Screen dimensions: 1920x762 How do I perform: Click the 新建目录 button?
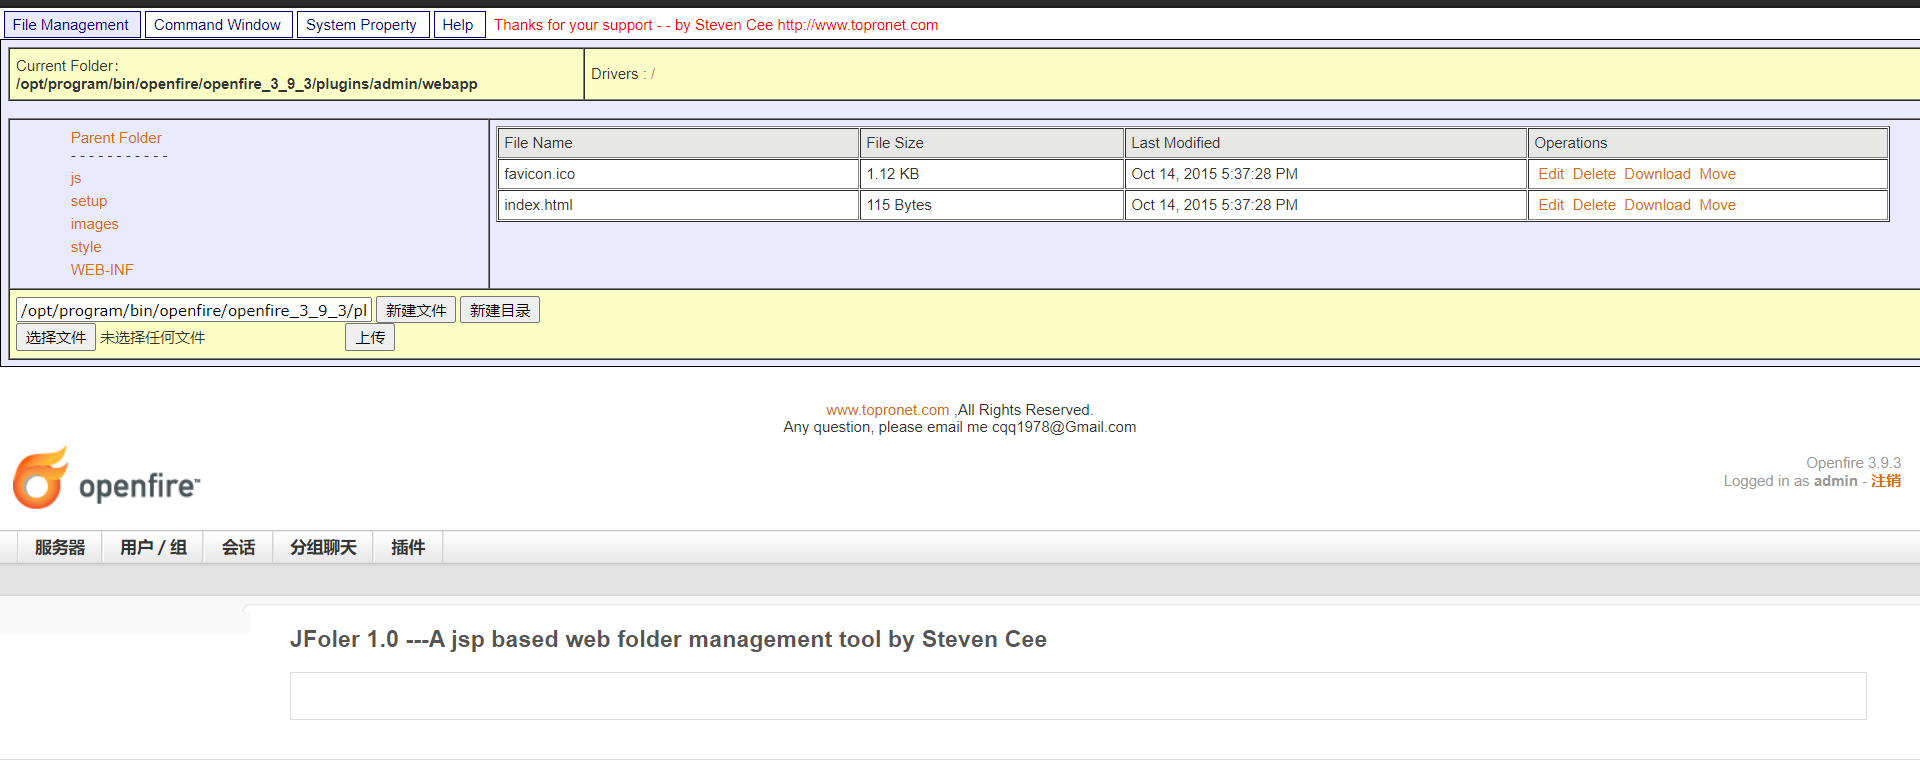click(x=500, y=310)
